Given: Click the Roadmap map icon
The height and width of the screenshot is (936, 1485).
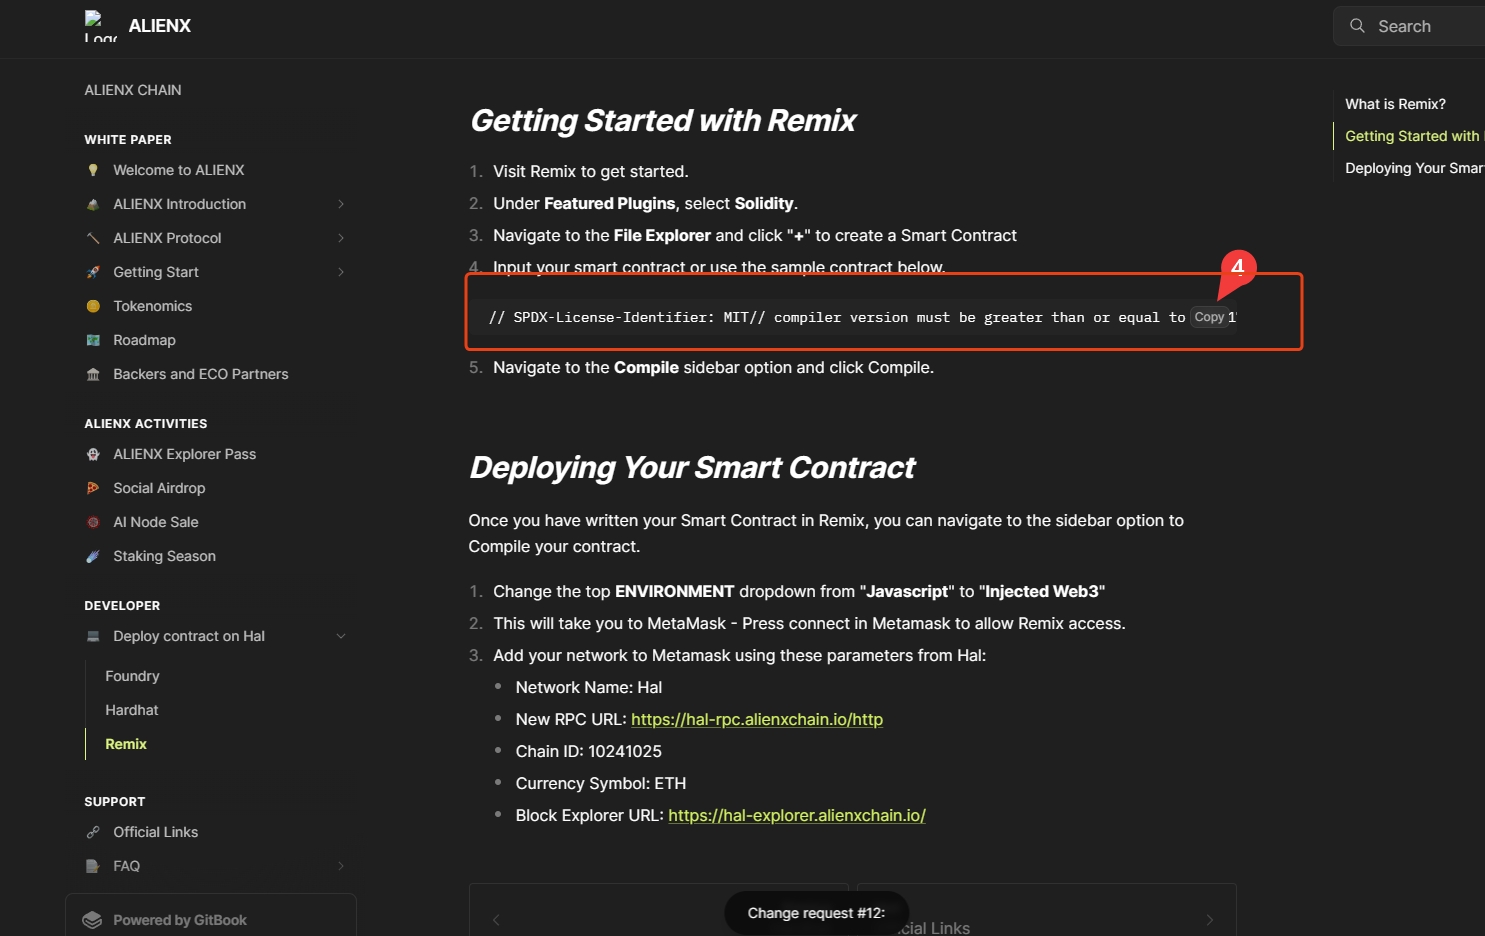Looking at the screenshot, I should pyautogui.click(x=93, y=340).
